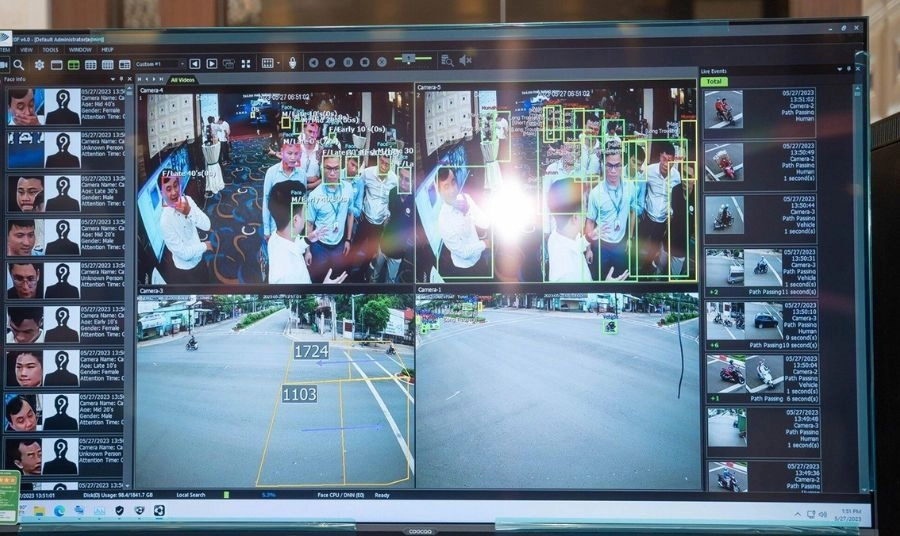Go to previous layout page arrow button

pos(195,64)
